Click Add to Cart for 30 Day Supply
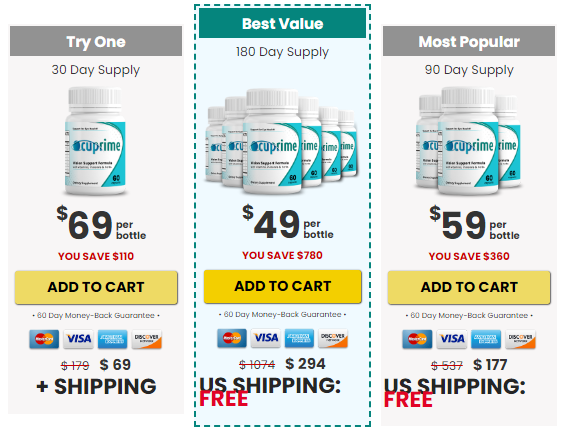This screenshot has width=566, height=437. [96, 287]
